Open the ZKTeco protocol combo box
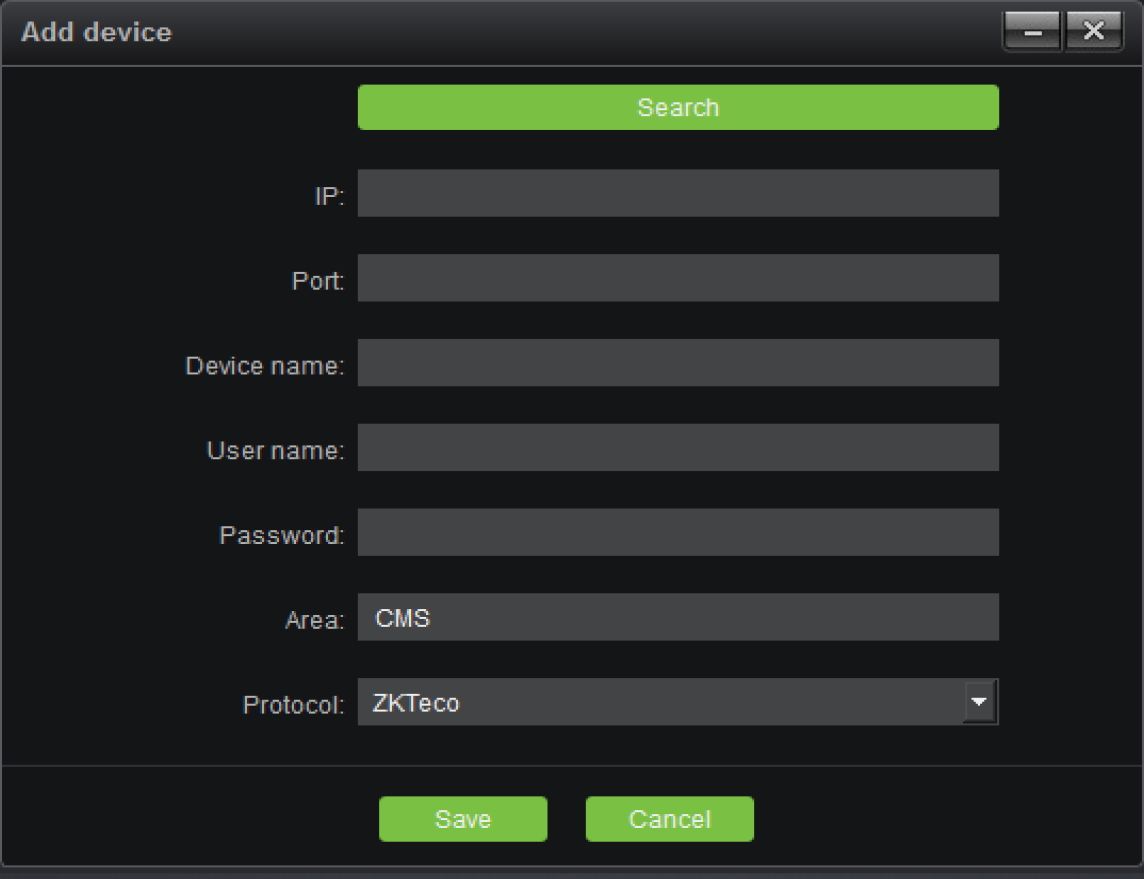 click(660, 702)
